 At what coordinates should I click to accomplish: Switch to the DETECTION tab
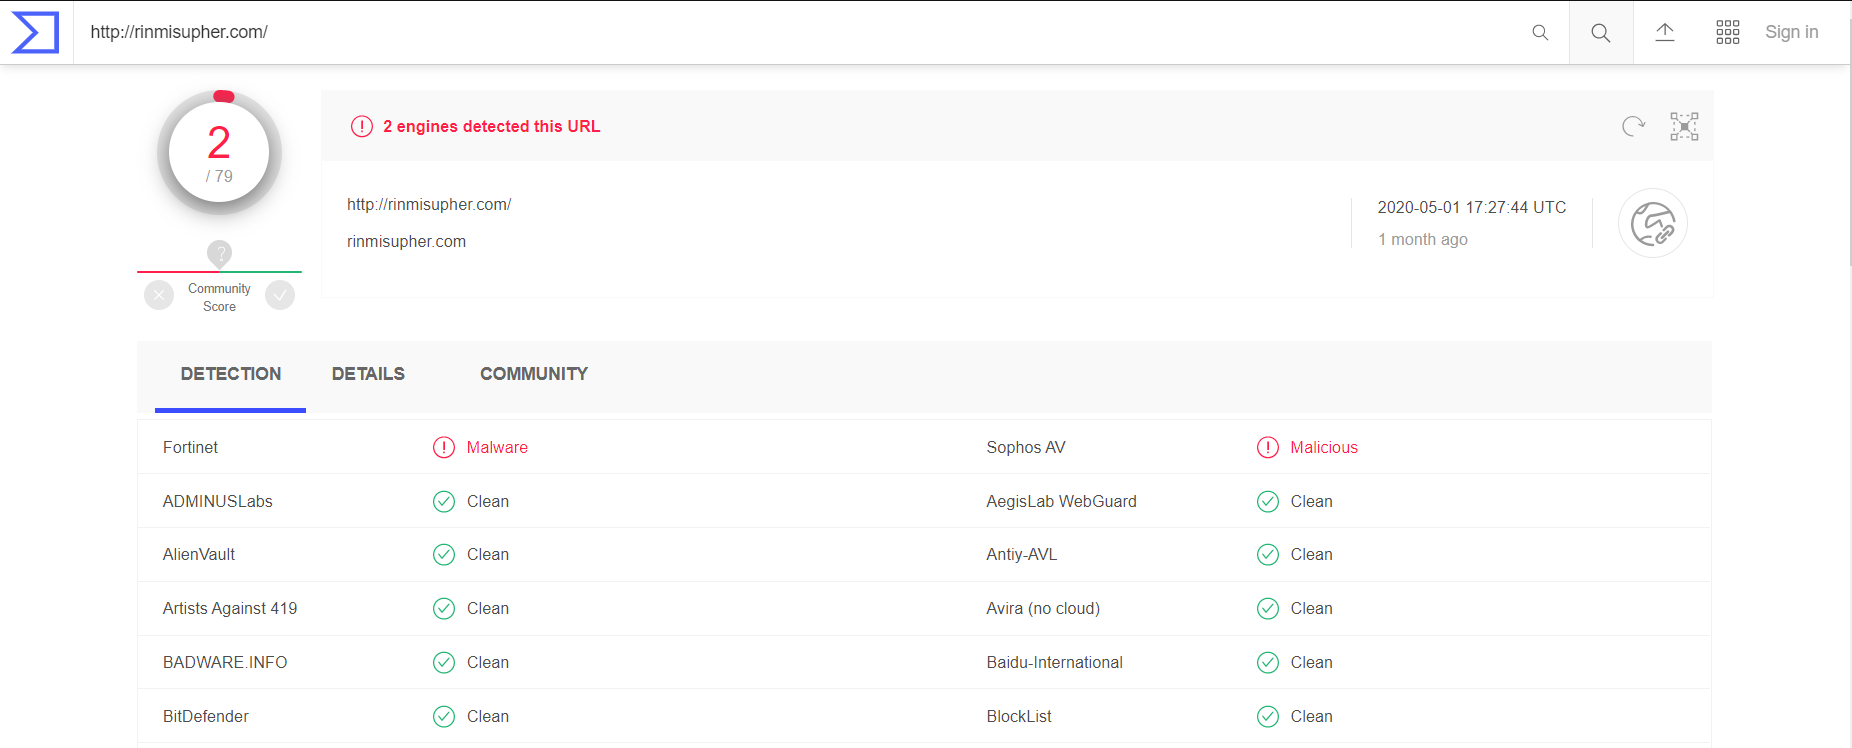(x=231, y=374)
